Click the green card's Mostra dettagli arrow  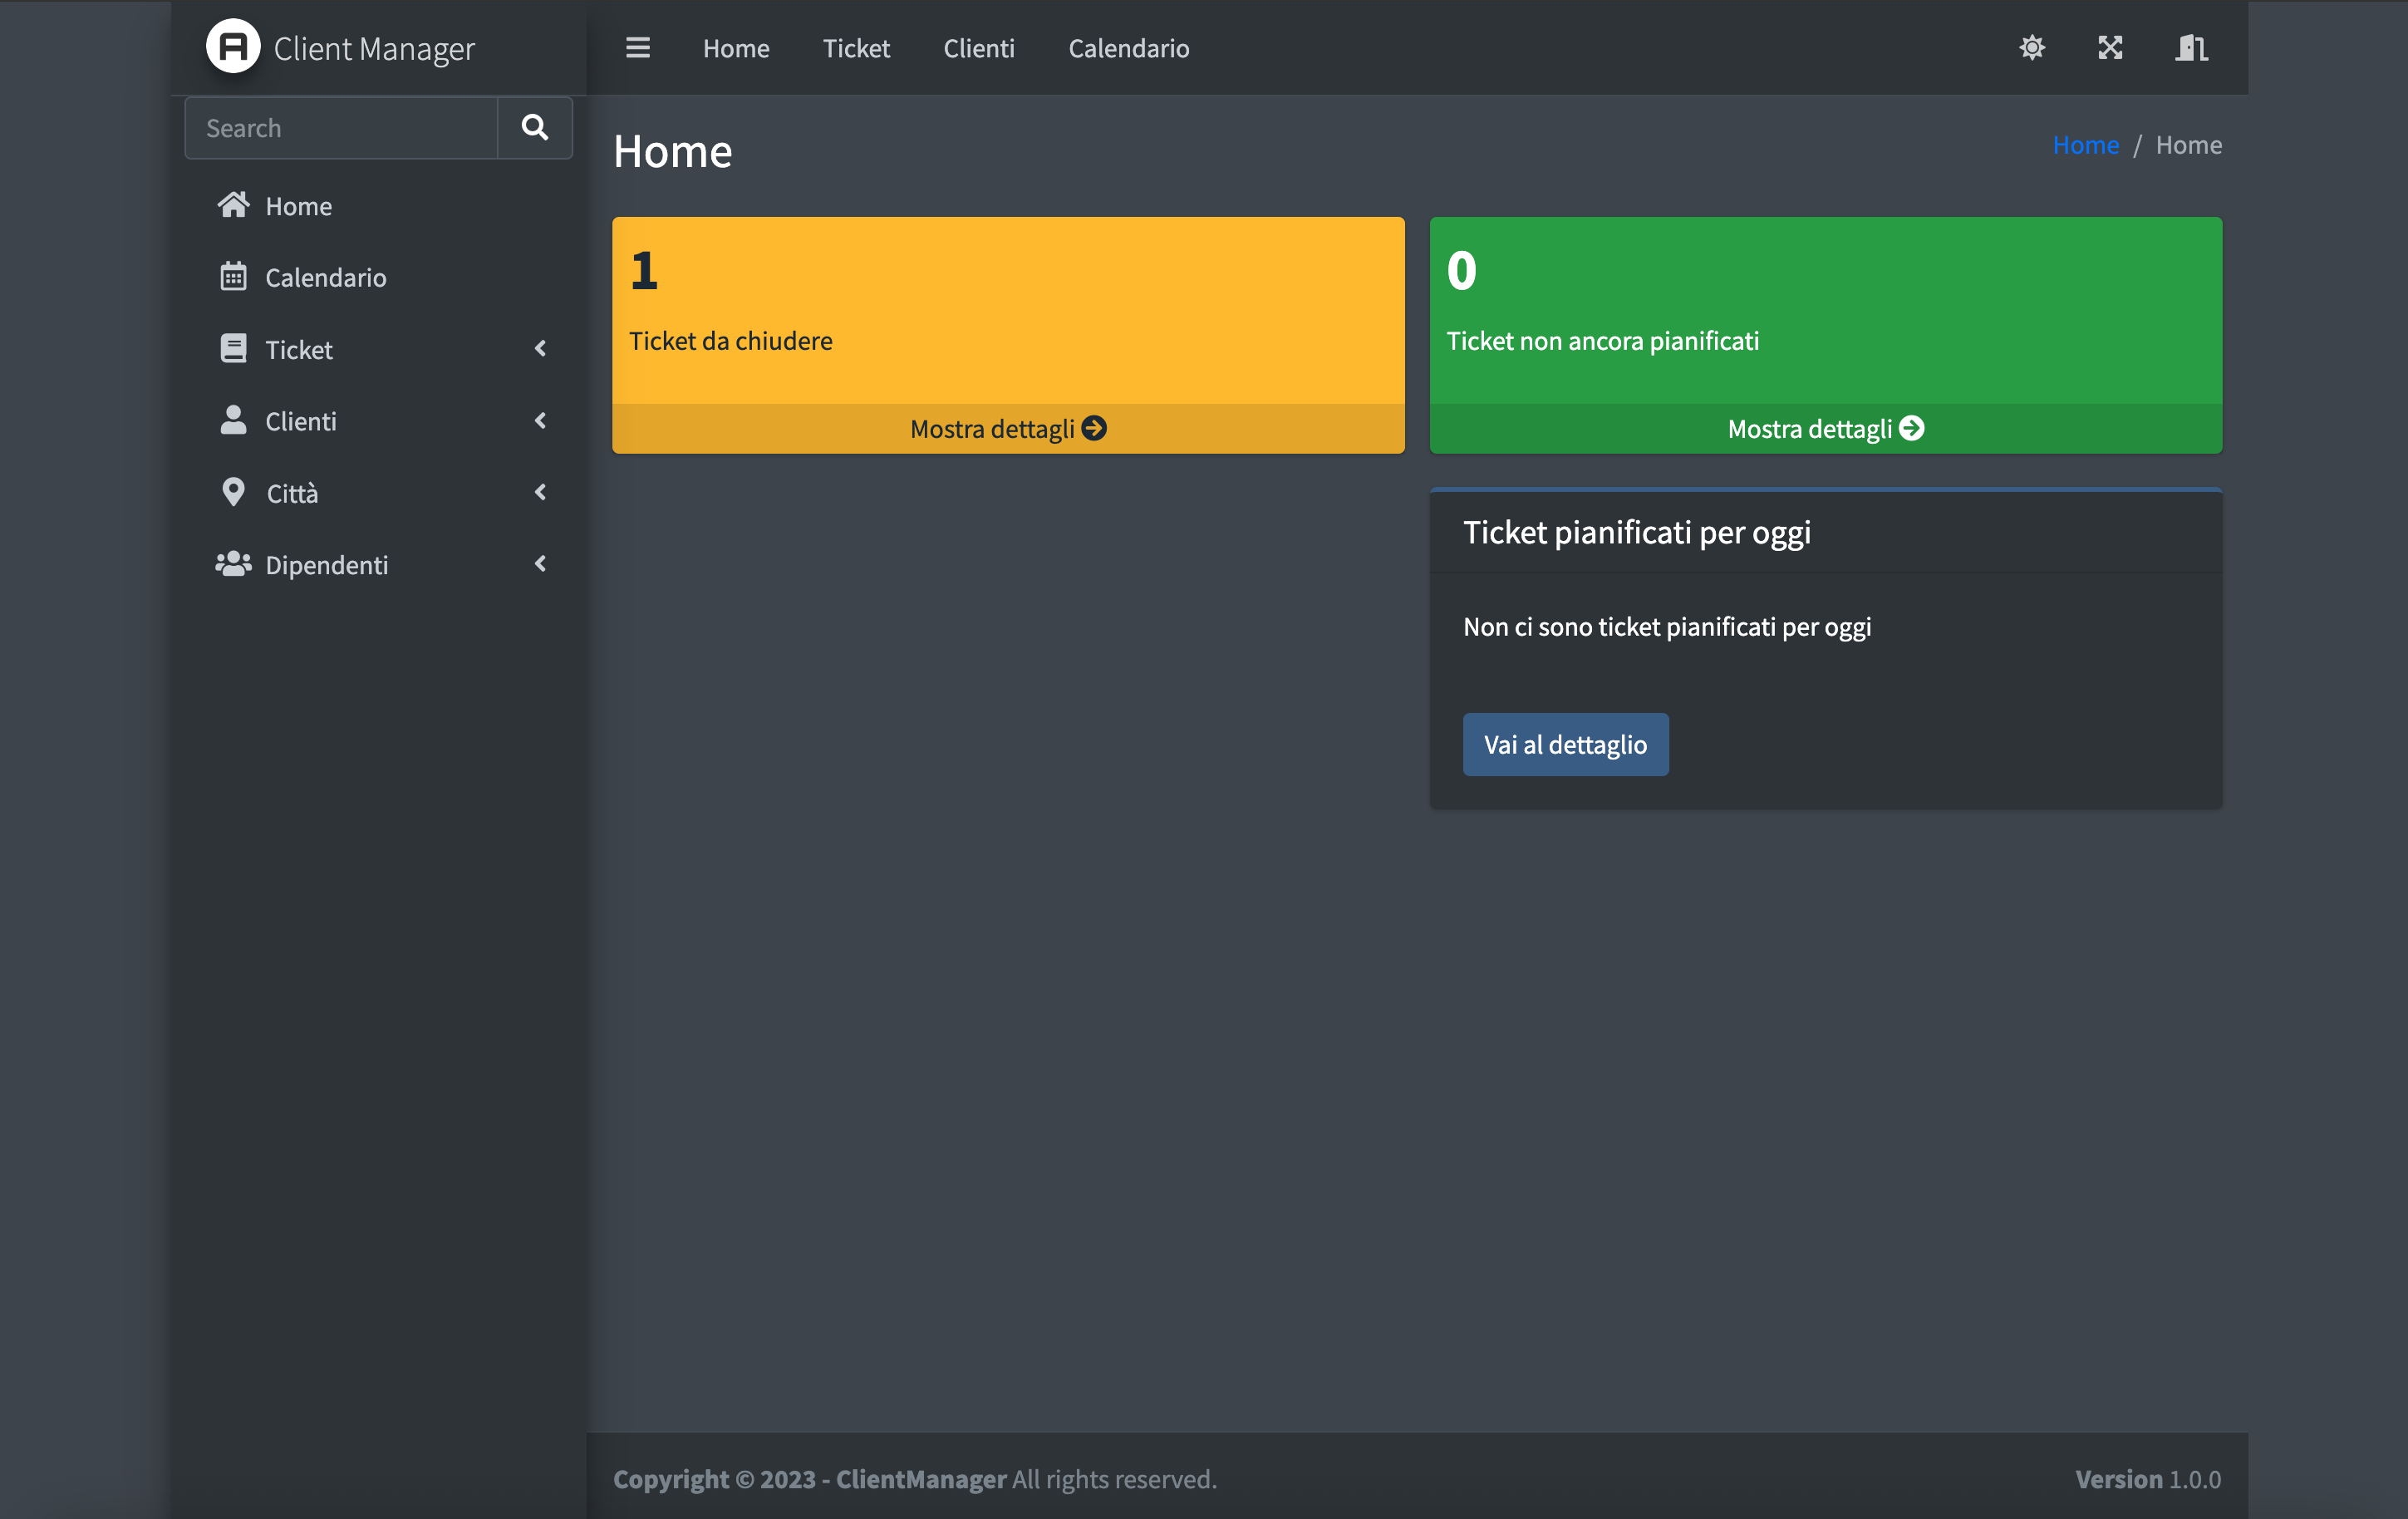point(1911,428)
